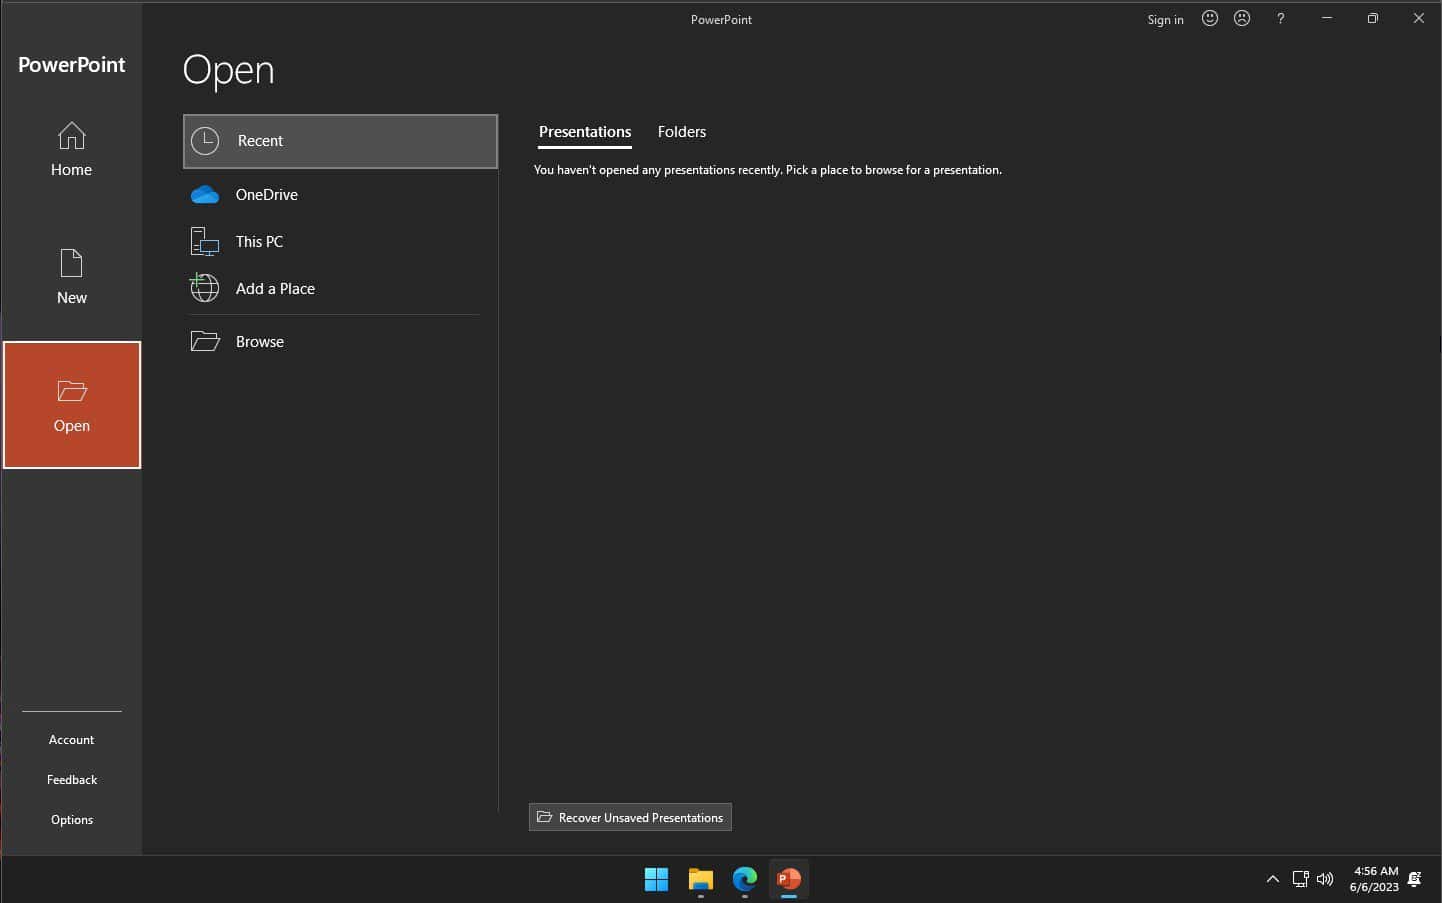Open the volume tray icon
The width and height of the screenshot is (1442, 903).
coord(1325,879)
